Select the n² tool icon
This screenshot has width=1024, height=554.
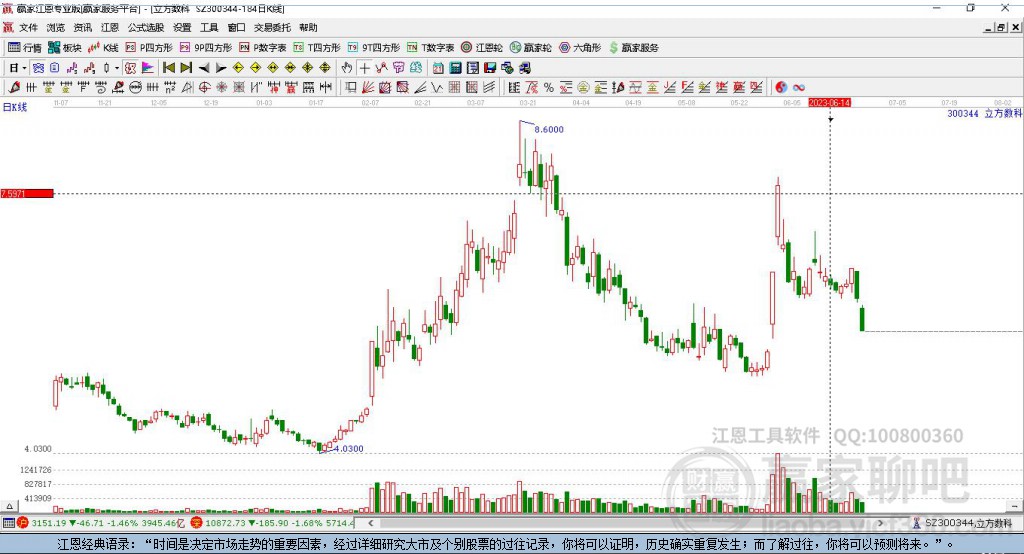click(170, 87)
